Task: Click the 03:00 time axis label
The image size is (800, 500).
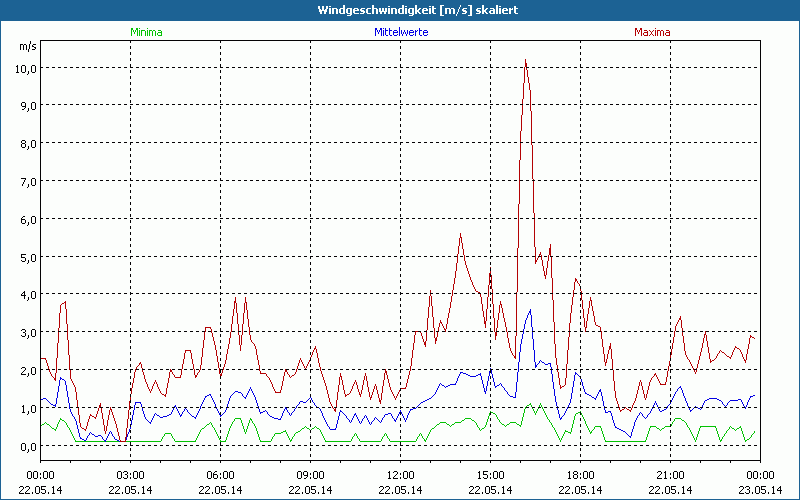Action: (130, 475)
